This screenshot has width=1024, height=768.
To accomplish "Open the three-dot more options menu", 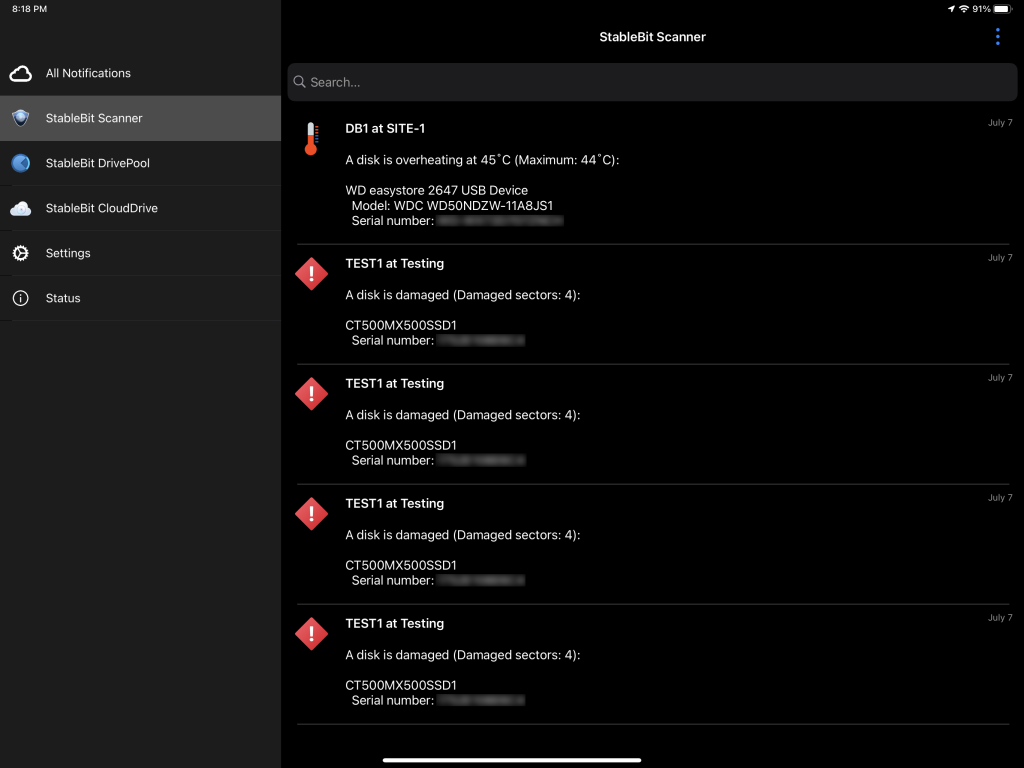I will [x=997, y=37].
